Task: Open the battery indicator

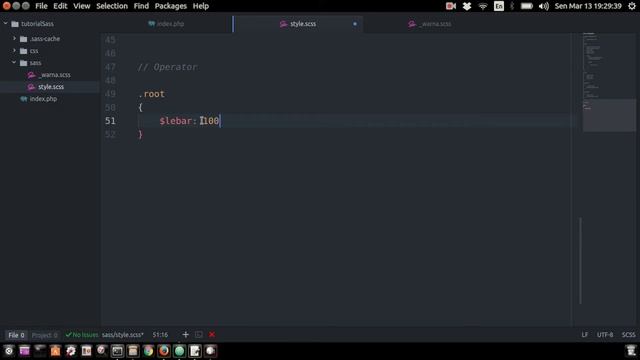Action: pos(527,6)
